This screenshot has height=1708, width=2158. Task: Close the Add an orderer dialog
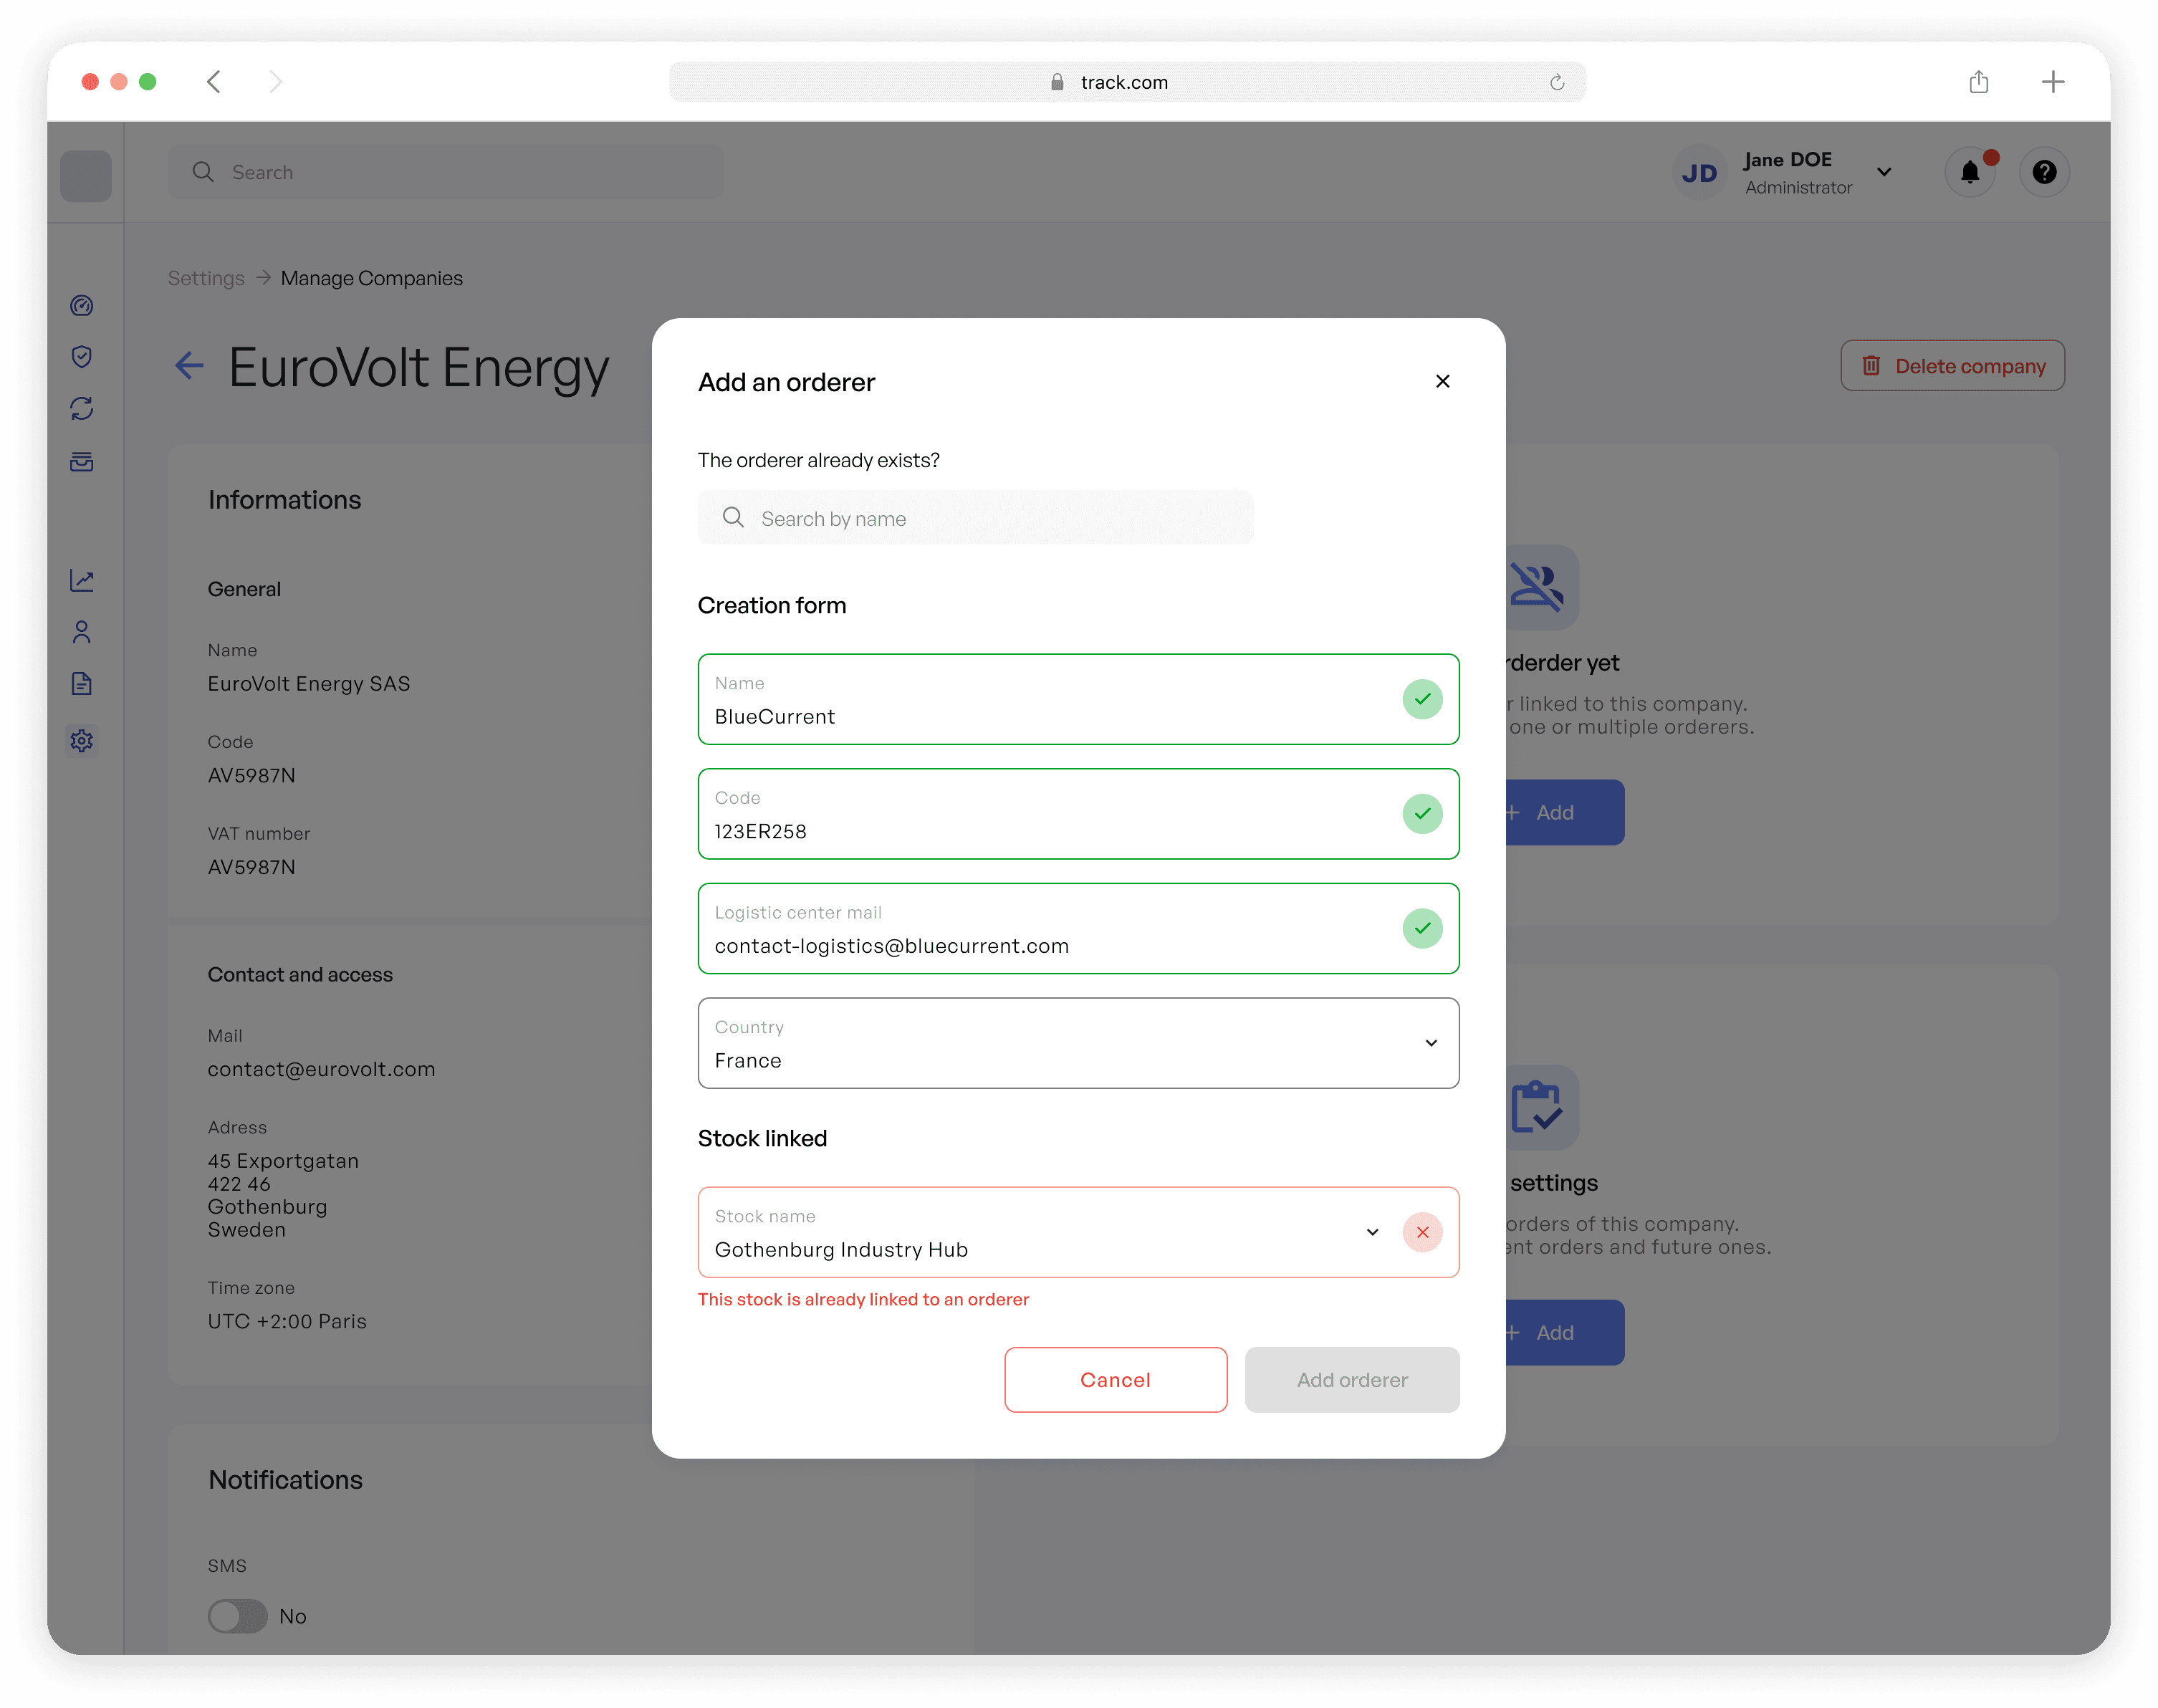[1442, 381]
